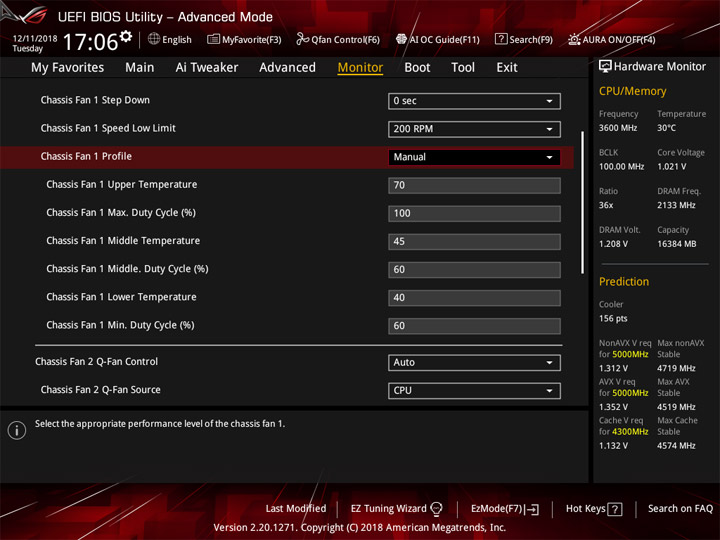Open Chassis Fan 1 Profile dropdown
This screenshot has height=540, width=720.
pyautogui.click(x=474, y=157)
